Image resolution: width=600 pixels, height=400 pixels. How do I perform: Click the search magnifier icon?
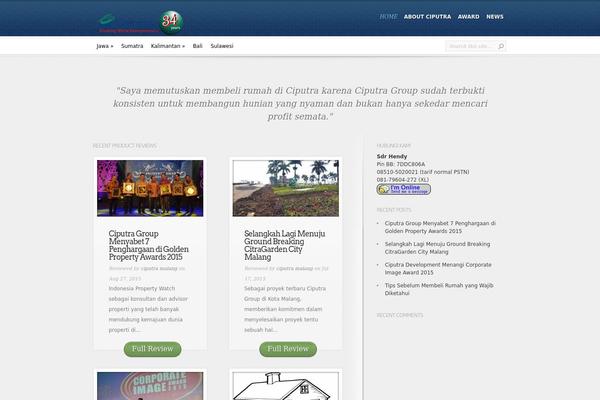[x=501, y=46]
